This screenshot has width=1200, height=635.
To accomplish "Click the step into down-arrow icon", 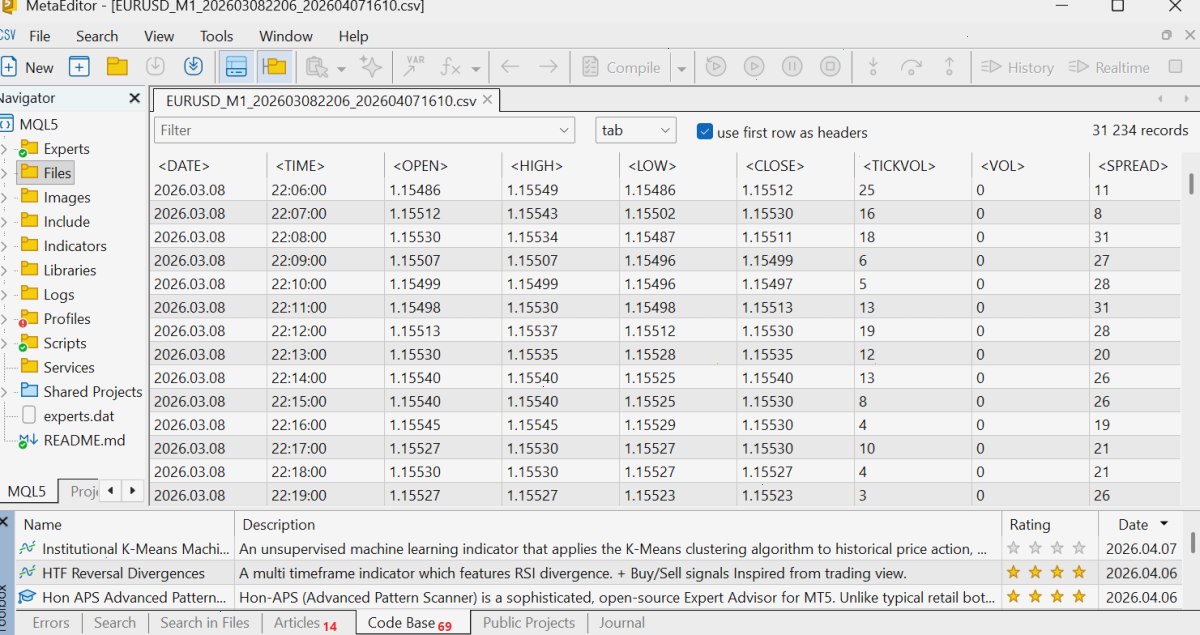I will point(873,67).
